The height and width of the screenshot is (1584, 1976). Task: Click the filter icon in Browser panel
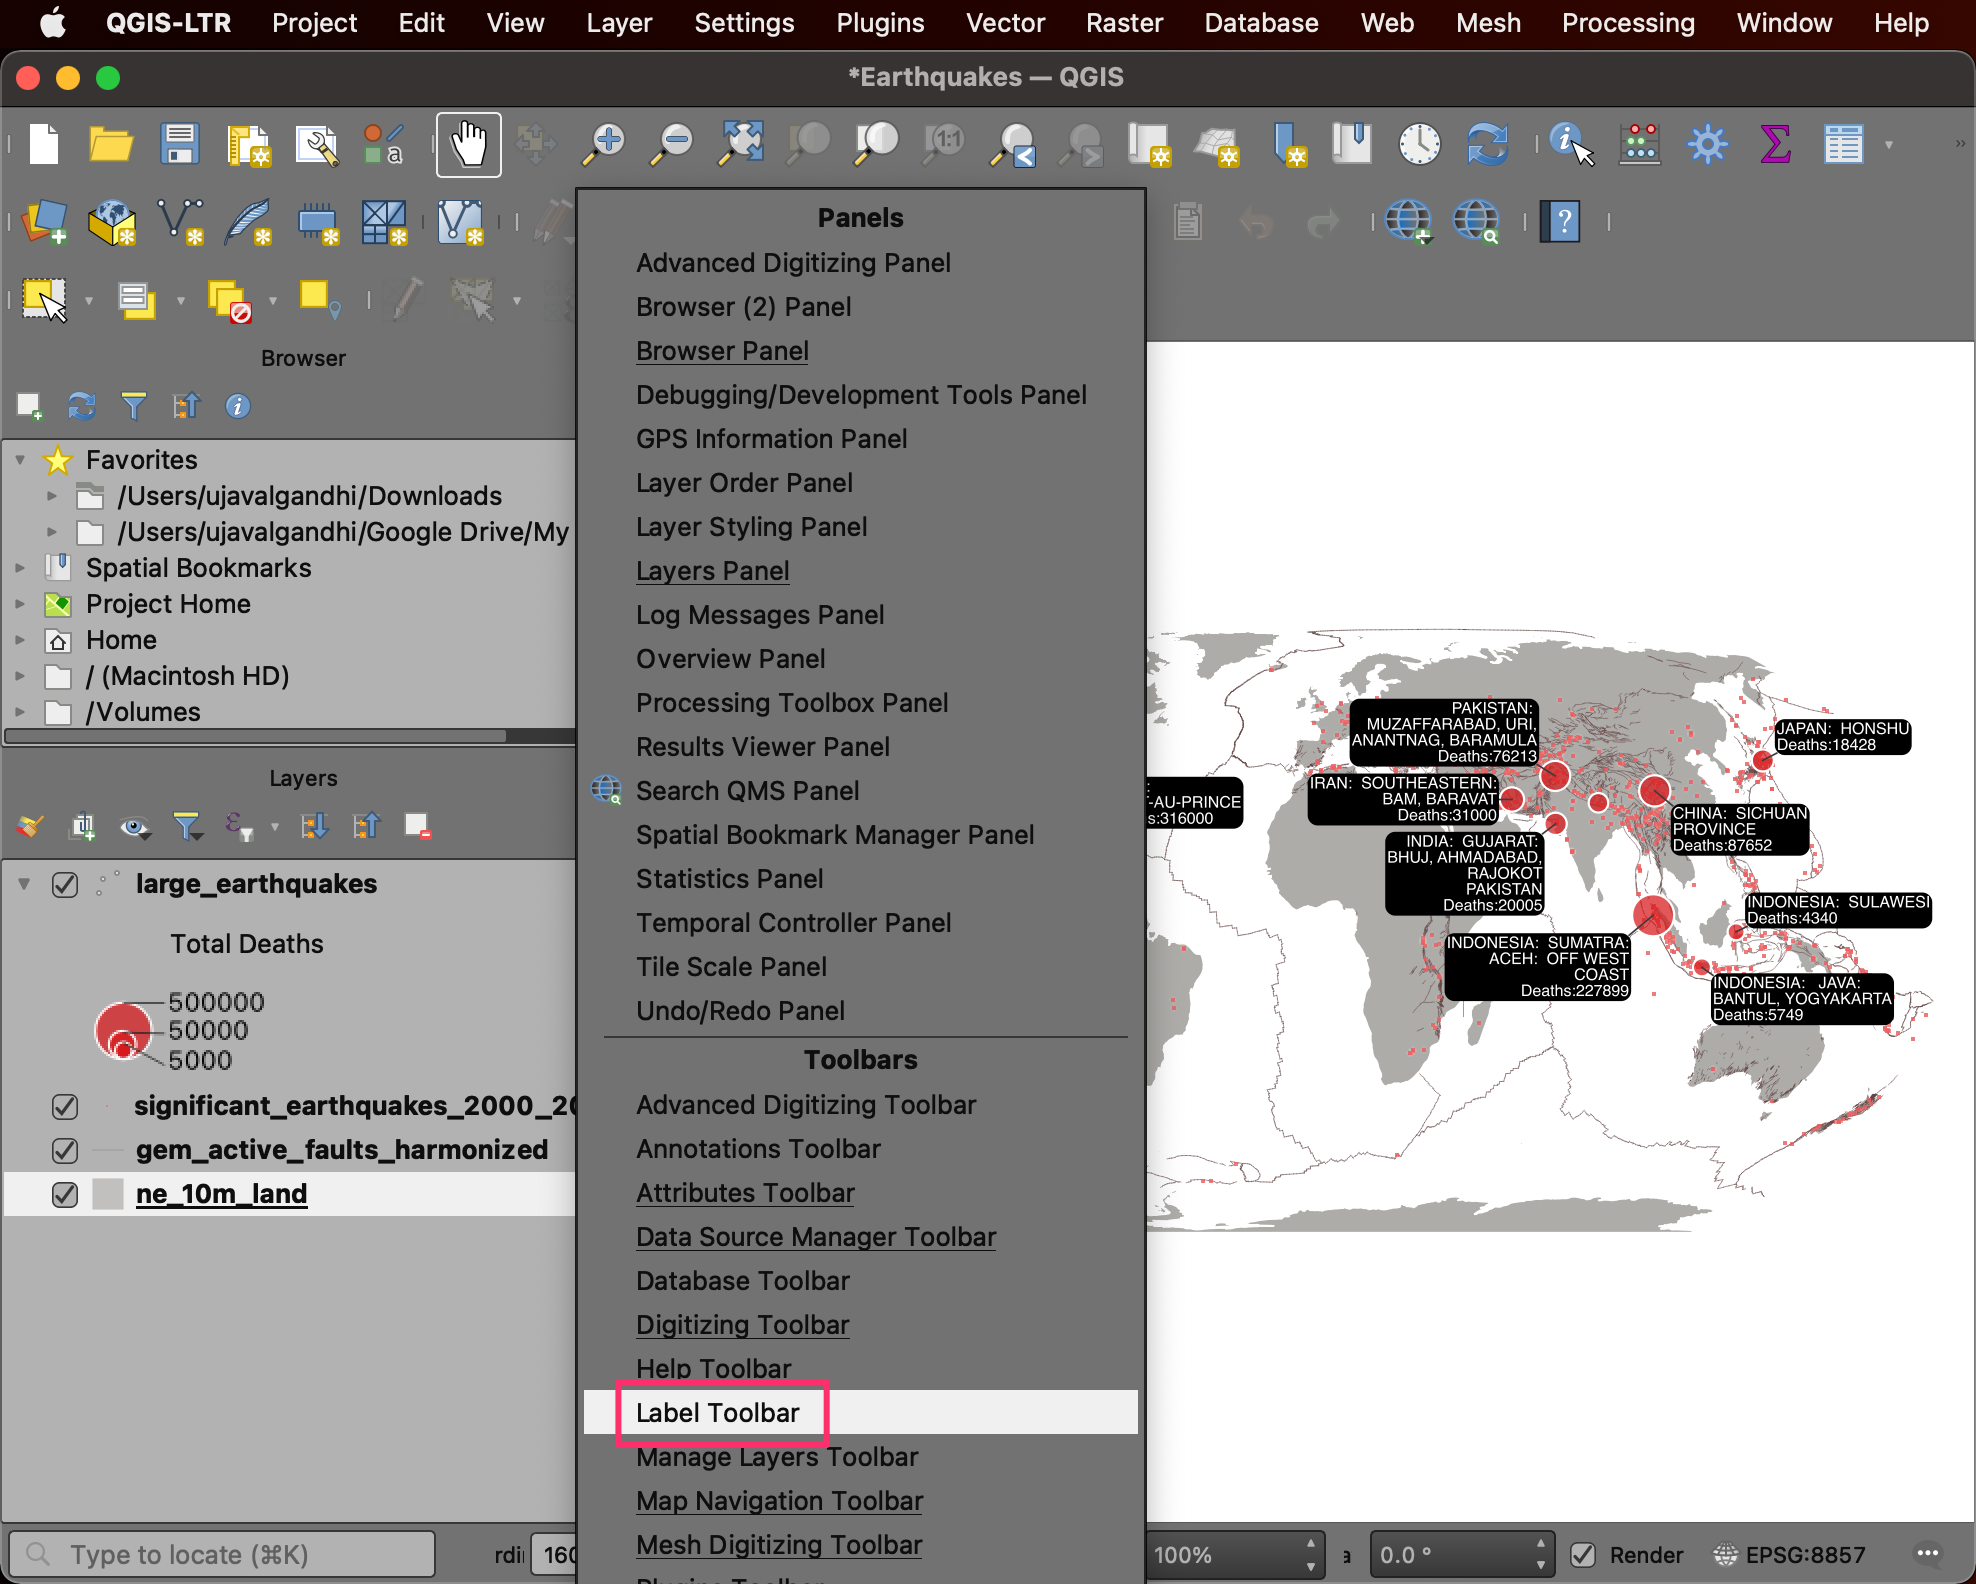coord(133,406)
